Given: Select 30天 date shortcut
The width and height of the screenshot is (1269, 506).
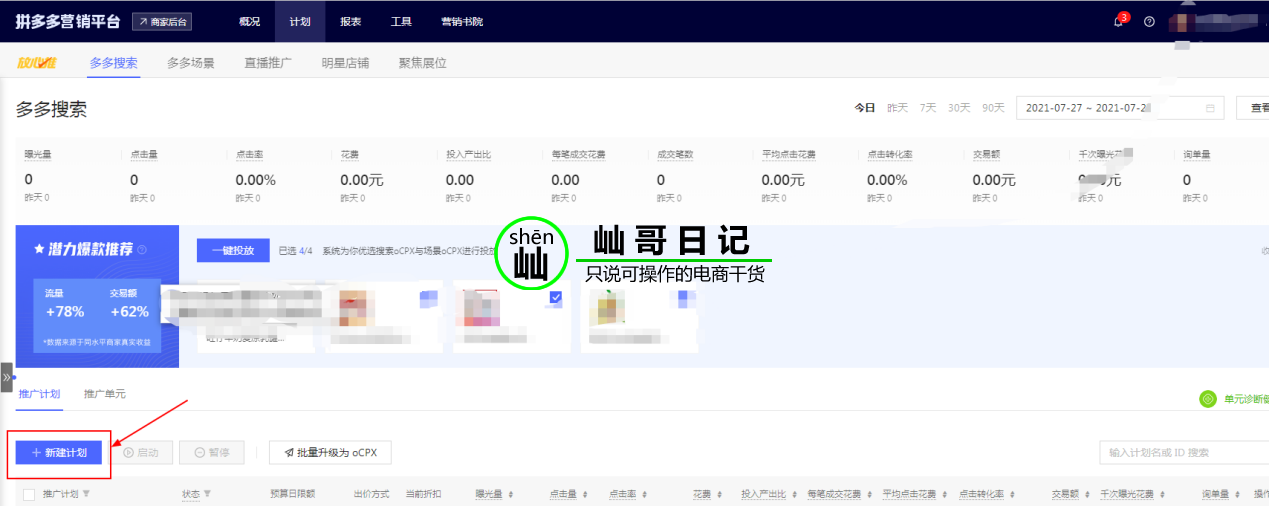Looking at the screenshot, I should 959,108.
